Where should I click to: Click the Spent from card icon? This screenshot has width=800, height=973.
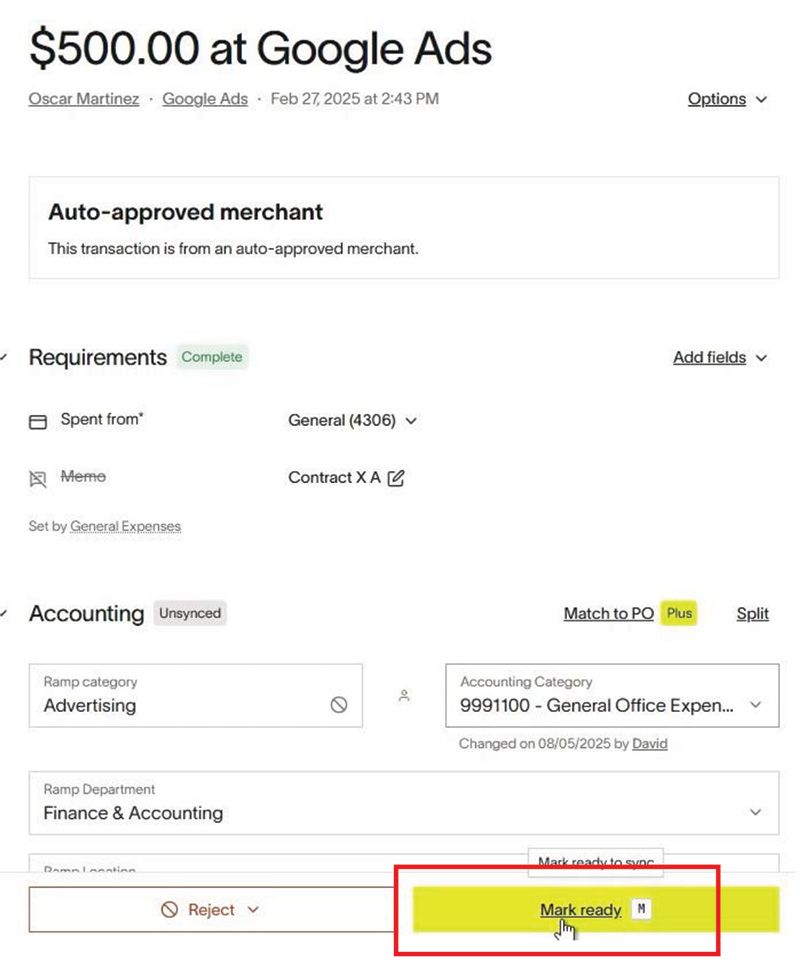click(x=38, y=422)
